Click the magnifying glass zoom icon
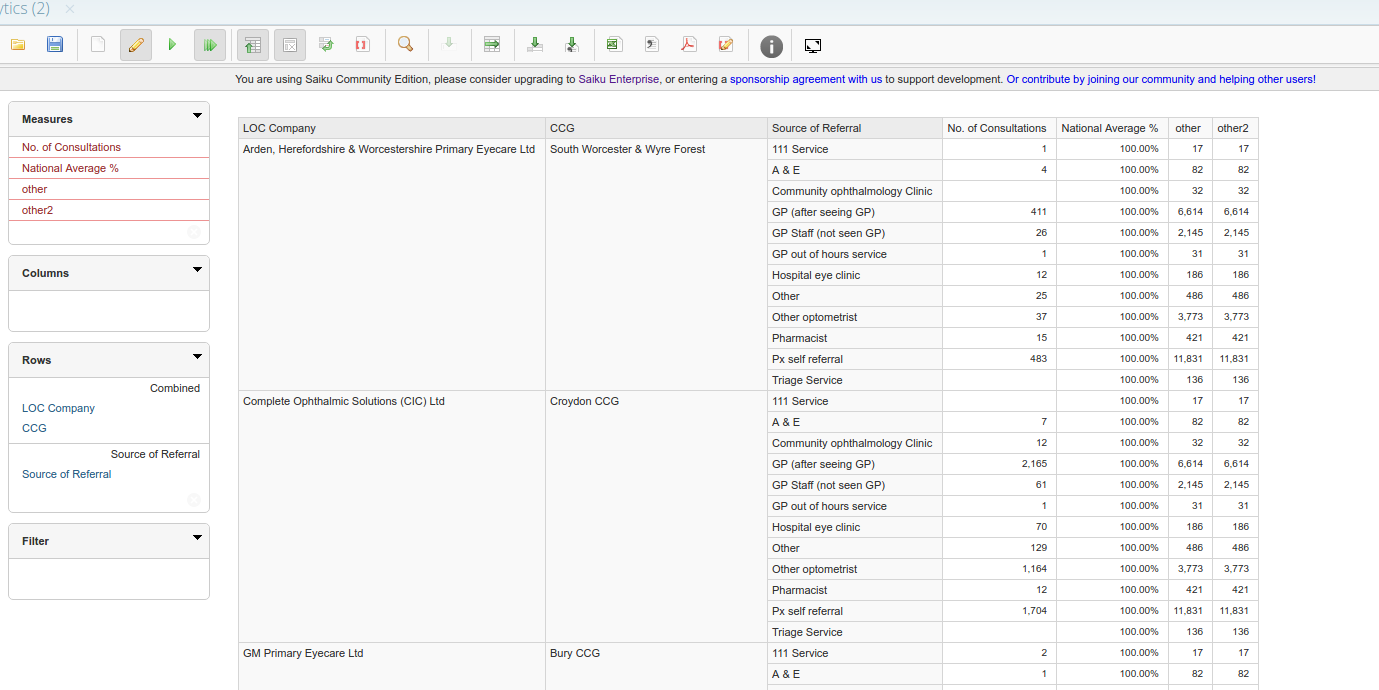 [405, 45]
